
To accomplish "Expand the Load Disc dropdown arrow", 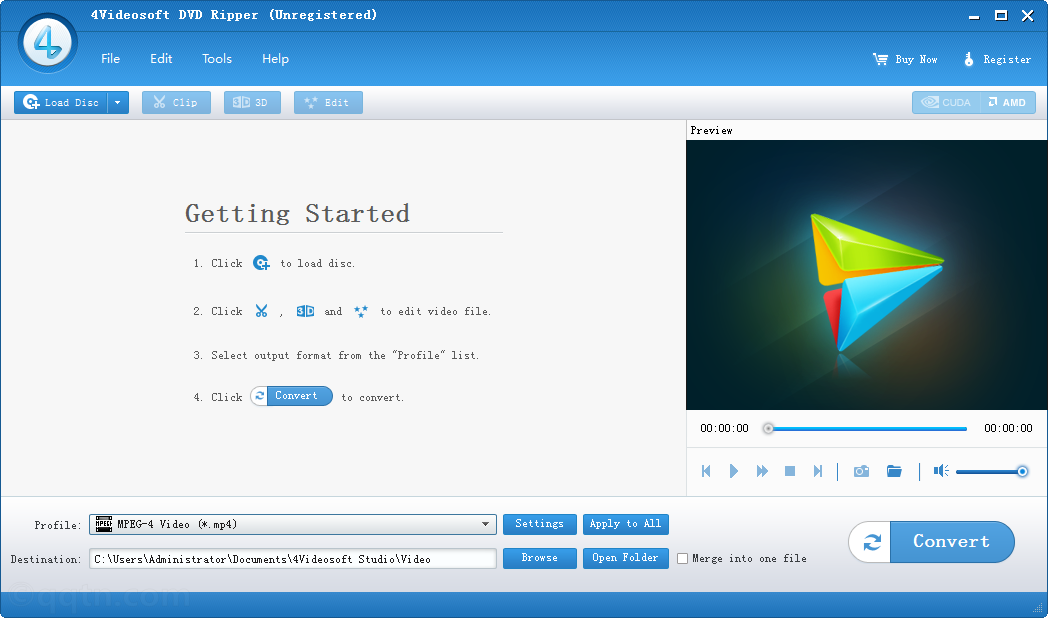I will pyautogui.click(x=117, y=101).
